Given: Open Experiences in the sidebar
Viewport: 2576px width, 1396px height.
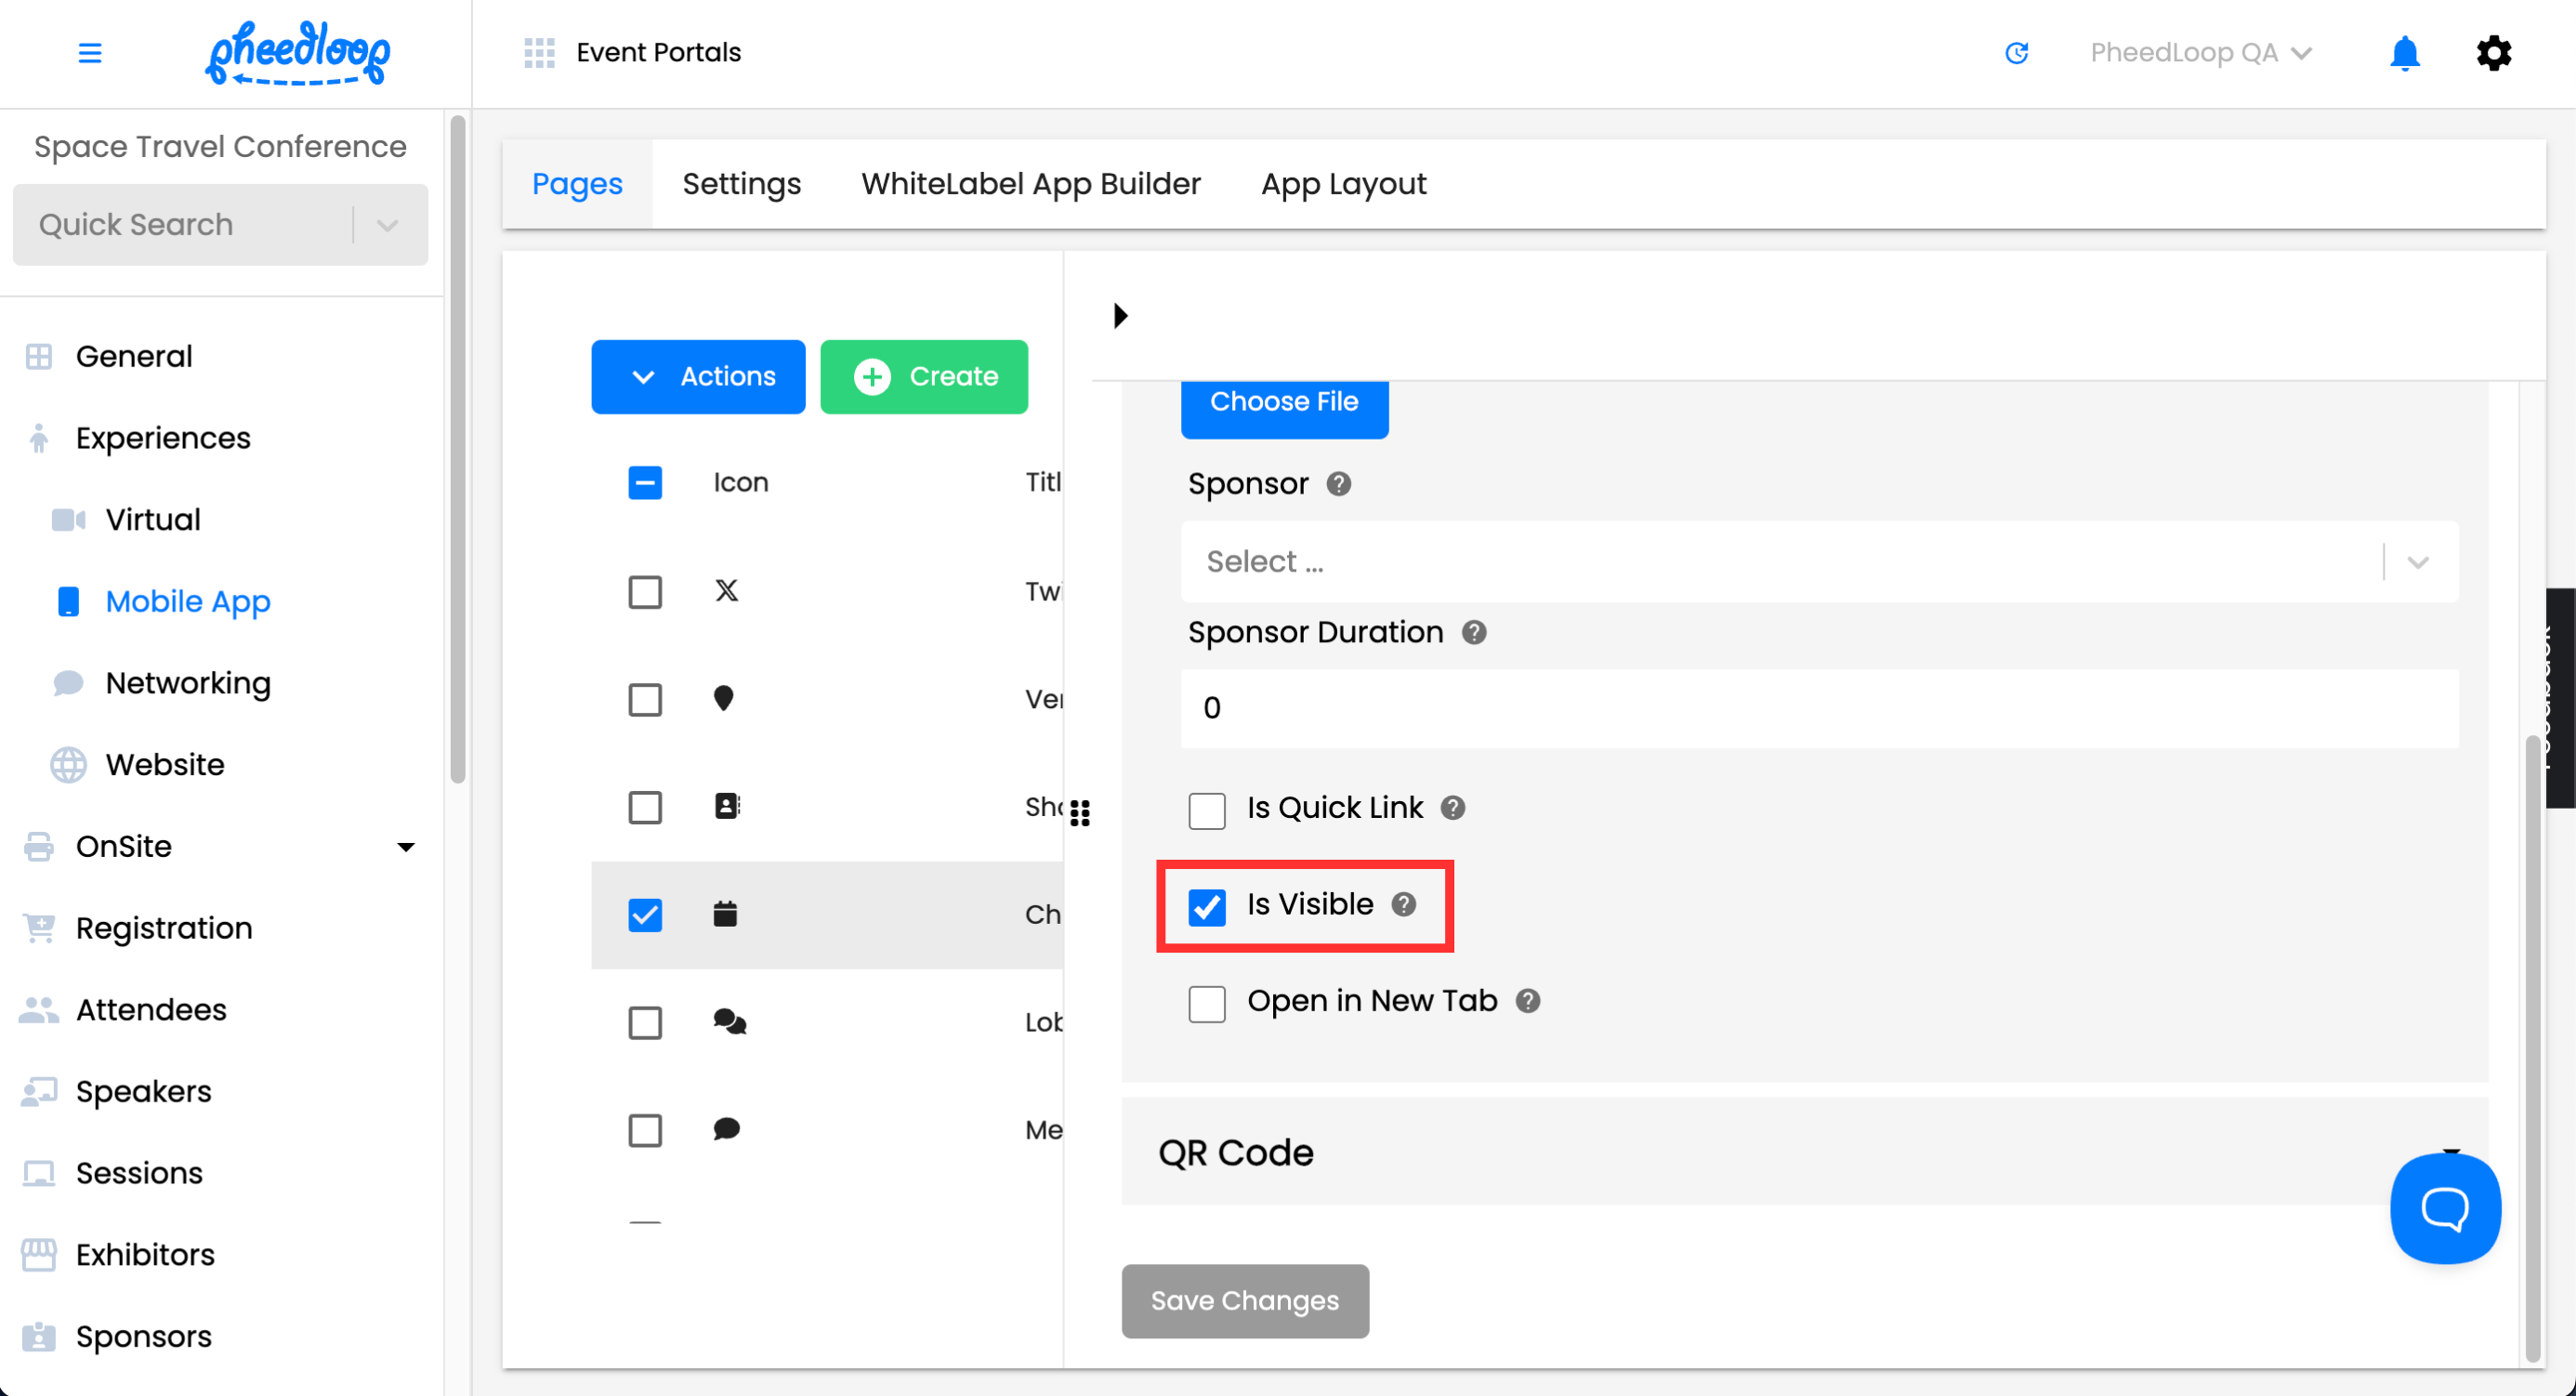Looking at the screenshot, I should coord(163,439).
